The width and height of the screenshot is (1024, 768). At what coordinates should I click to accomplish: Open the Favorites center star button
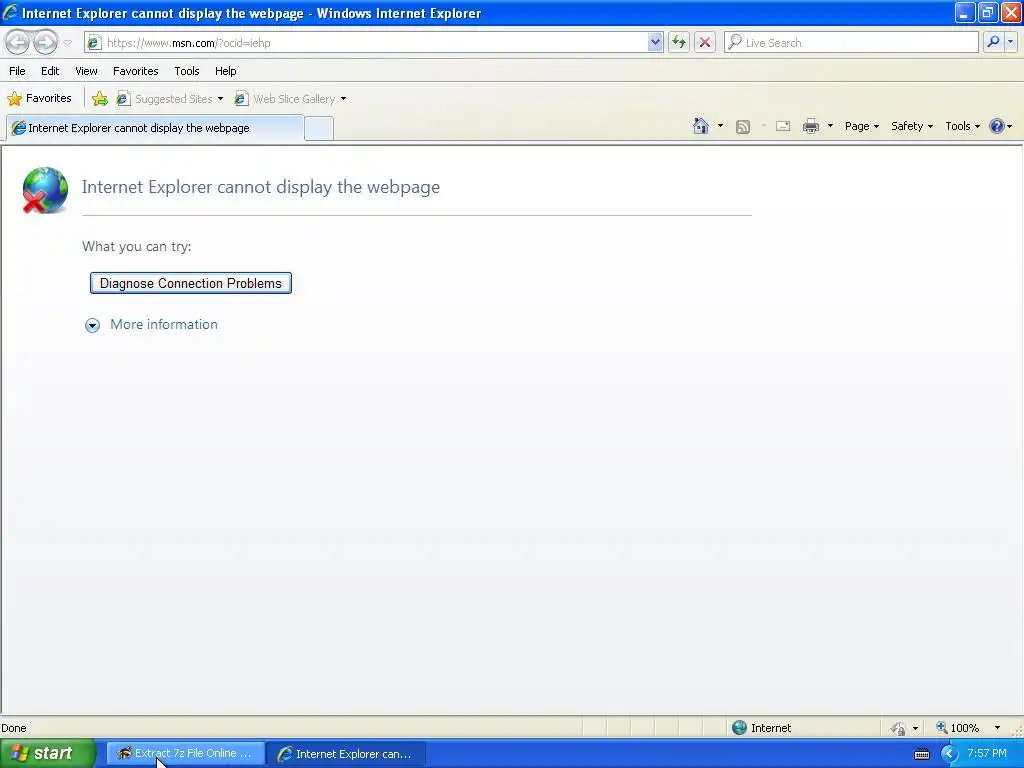39,99
